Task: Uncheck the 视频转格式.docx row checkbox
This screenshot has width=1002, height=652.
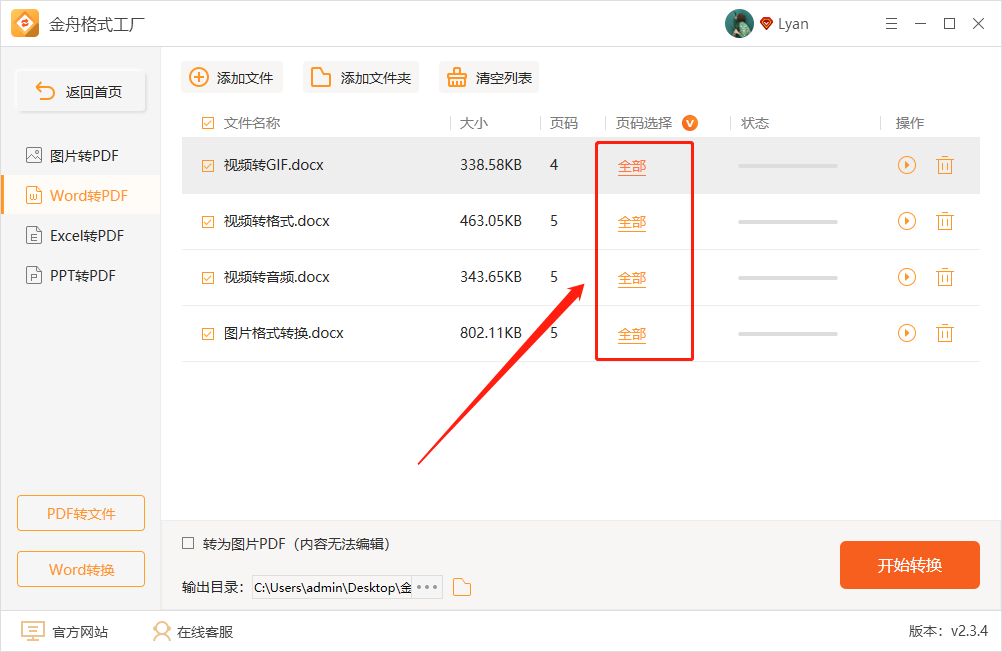Action: coord(207,221)
